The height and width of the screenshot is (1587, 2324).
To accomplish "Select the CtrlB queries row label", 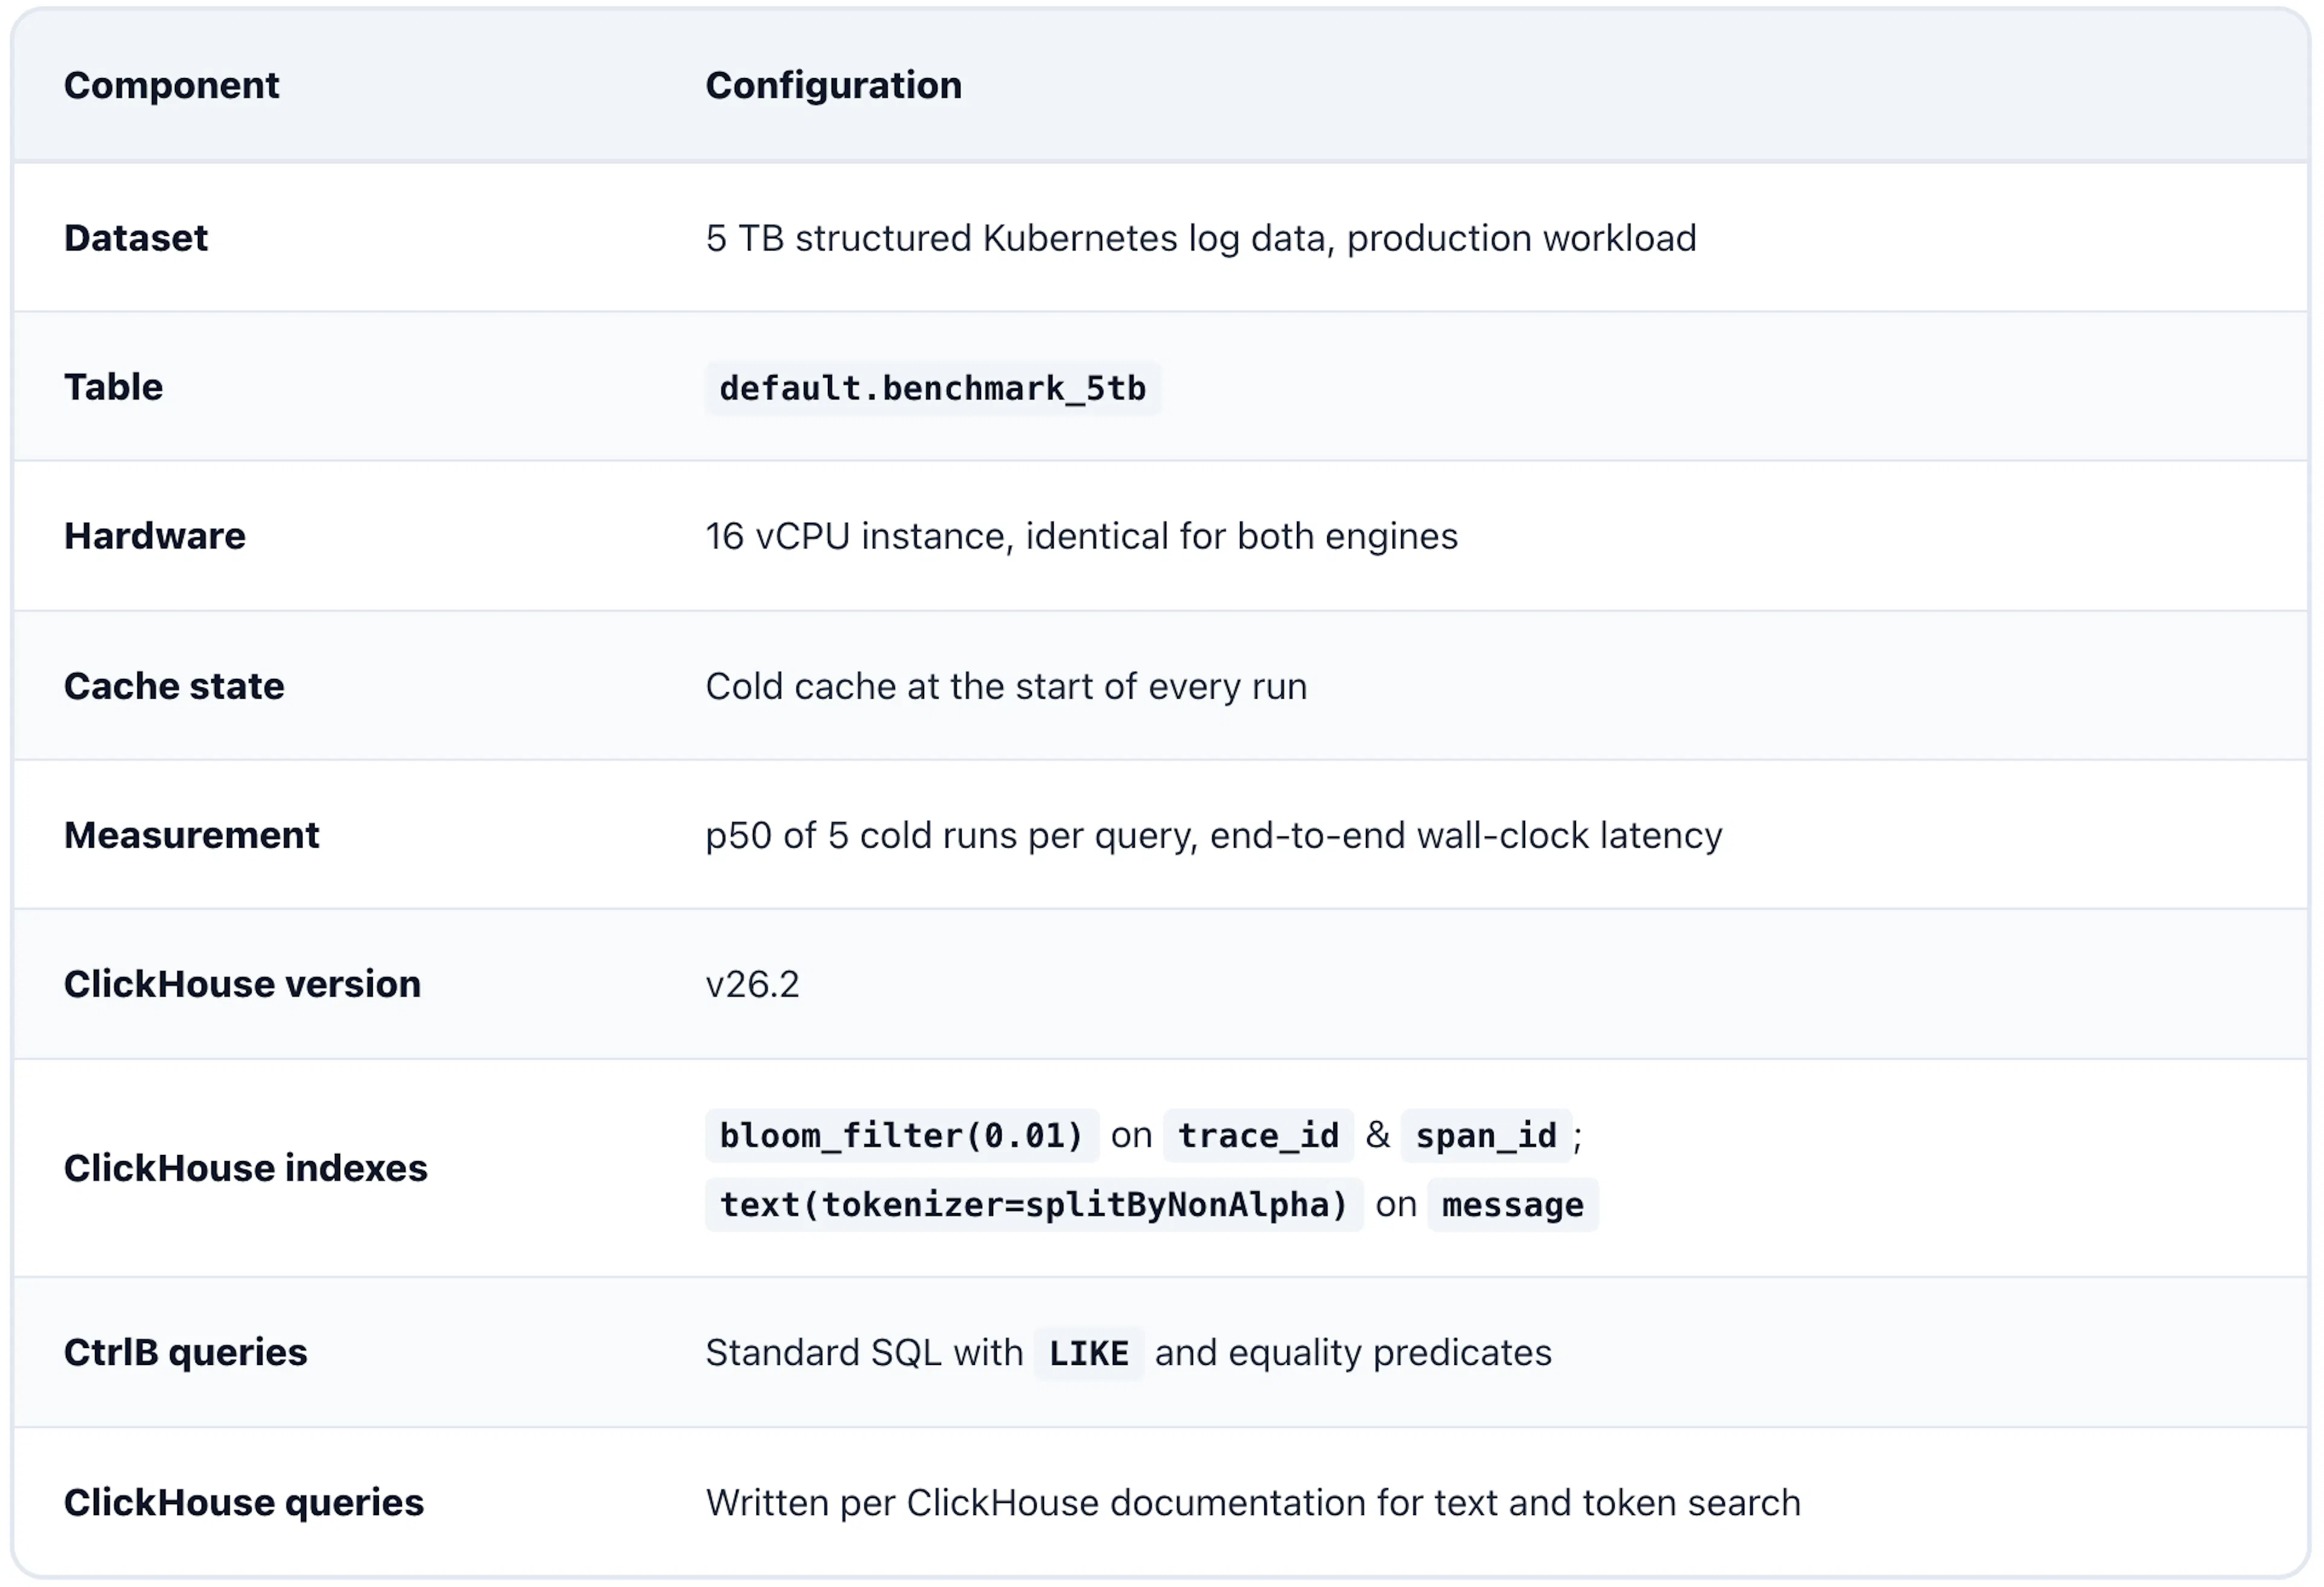I will point(185,1352).
